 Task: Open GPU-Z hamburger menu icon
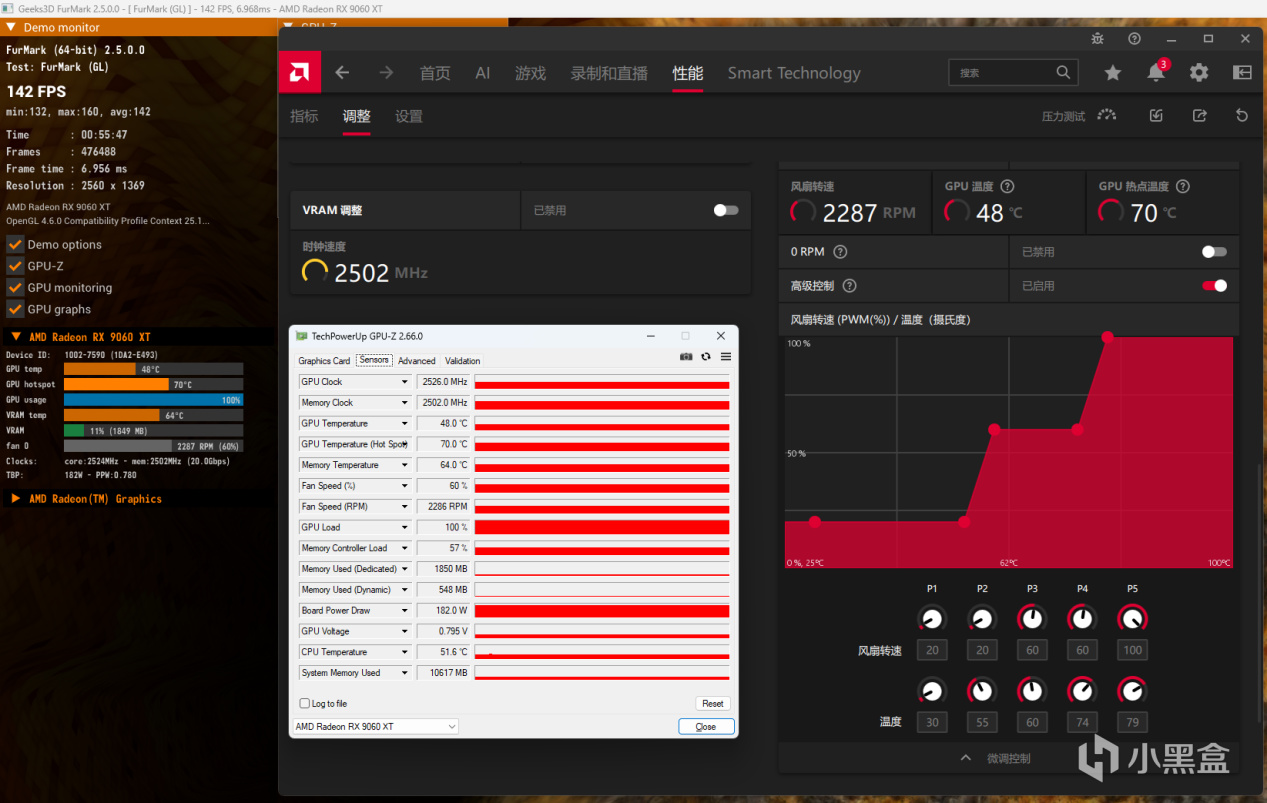(726, 356)
